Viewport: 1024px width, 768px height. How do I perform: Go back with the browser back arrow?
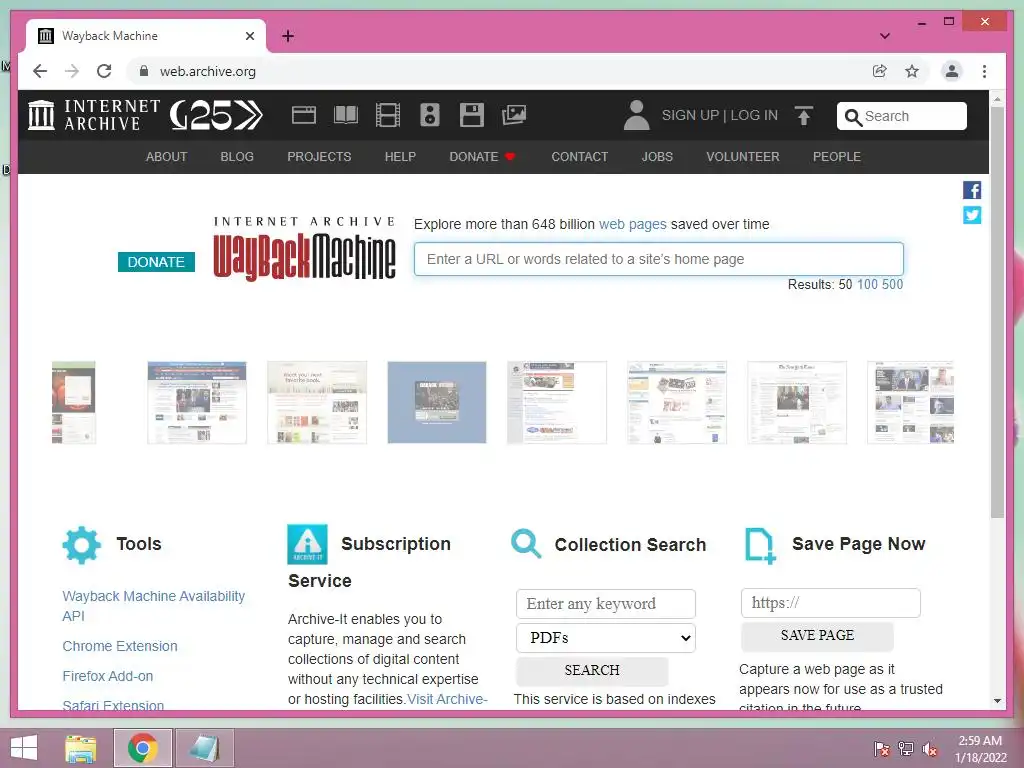pyautogui.click(x=40, y=71)
